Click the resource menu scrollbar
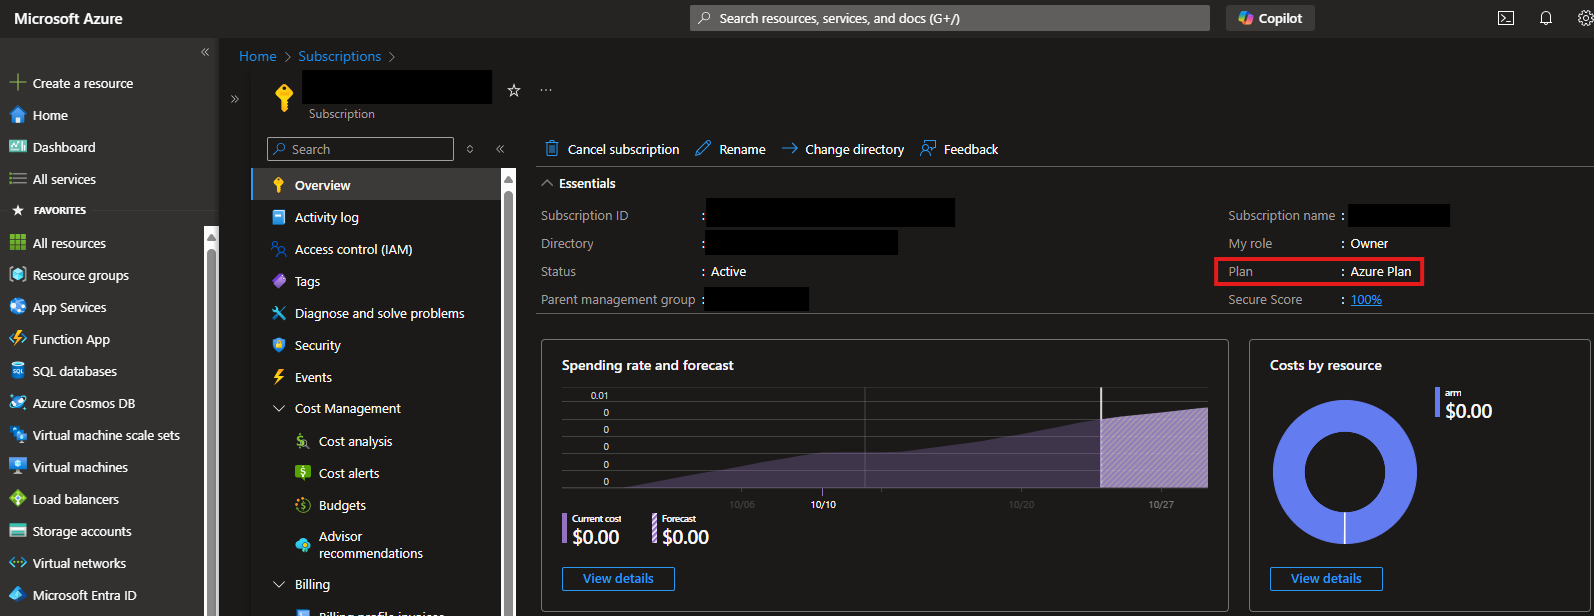1594x616 pixels. 508,400
